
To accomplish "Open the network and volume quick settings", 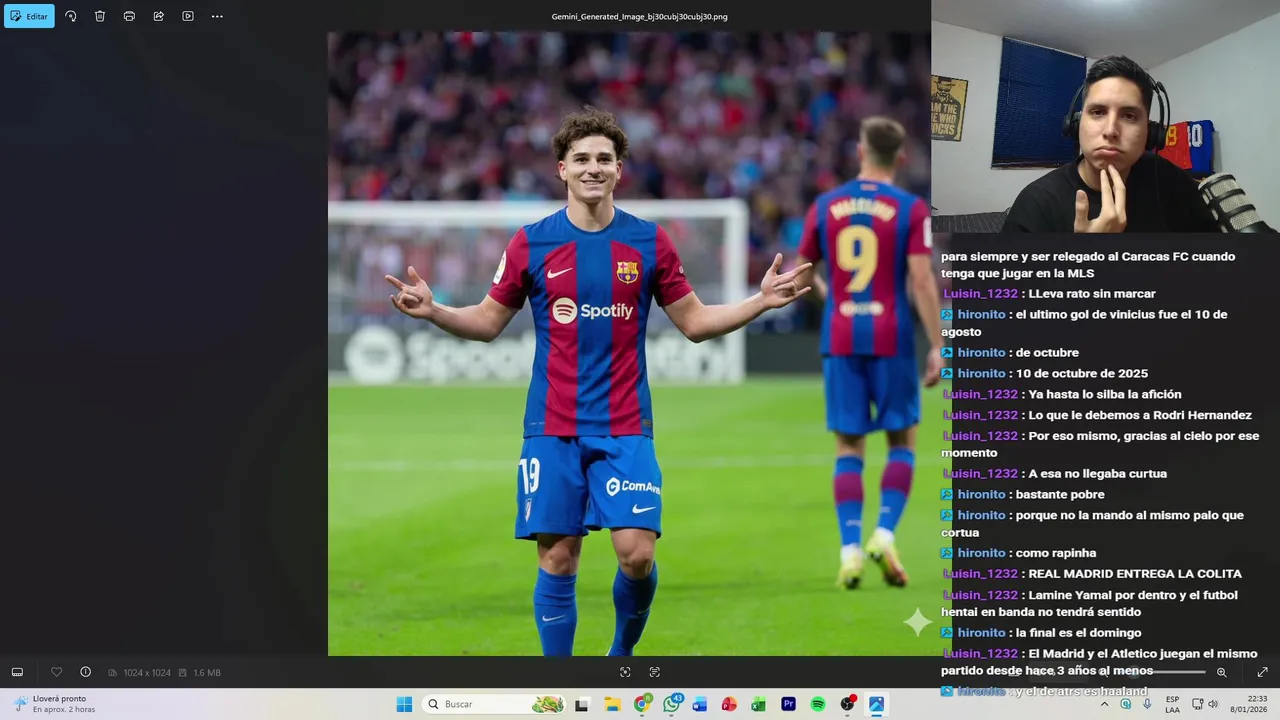I will pyautogui.click(x=1205, y=704).
